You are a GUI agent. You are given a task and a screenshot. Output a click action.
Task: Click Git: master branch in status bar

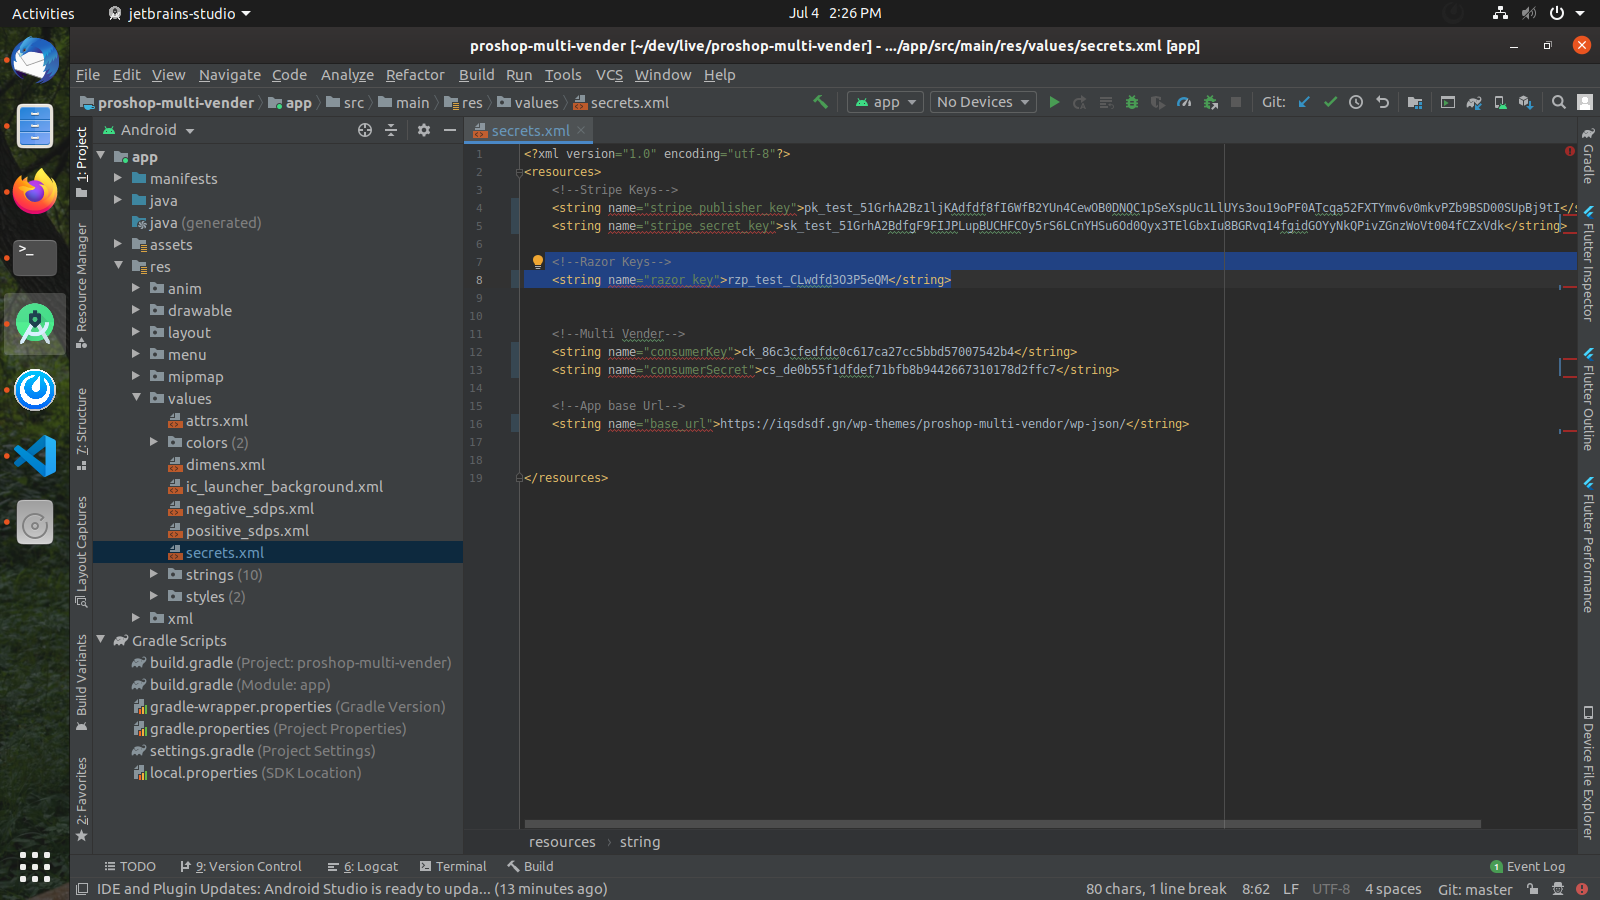(x=1475, y=889)
